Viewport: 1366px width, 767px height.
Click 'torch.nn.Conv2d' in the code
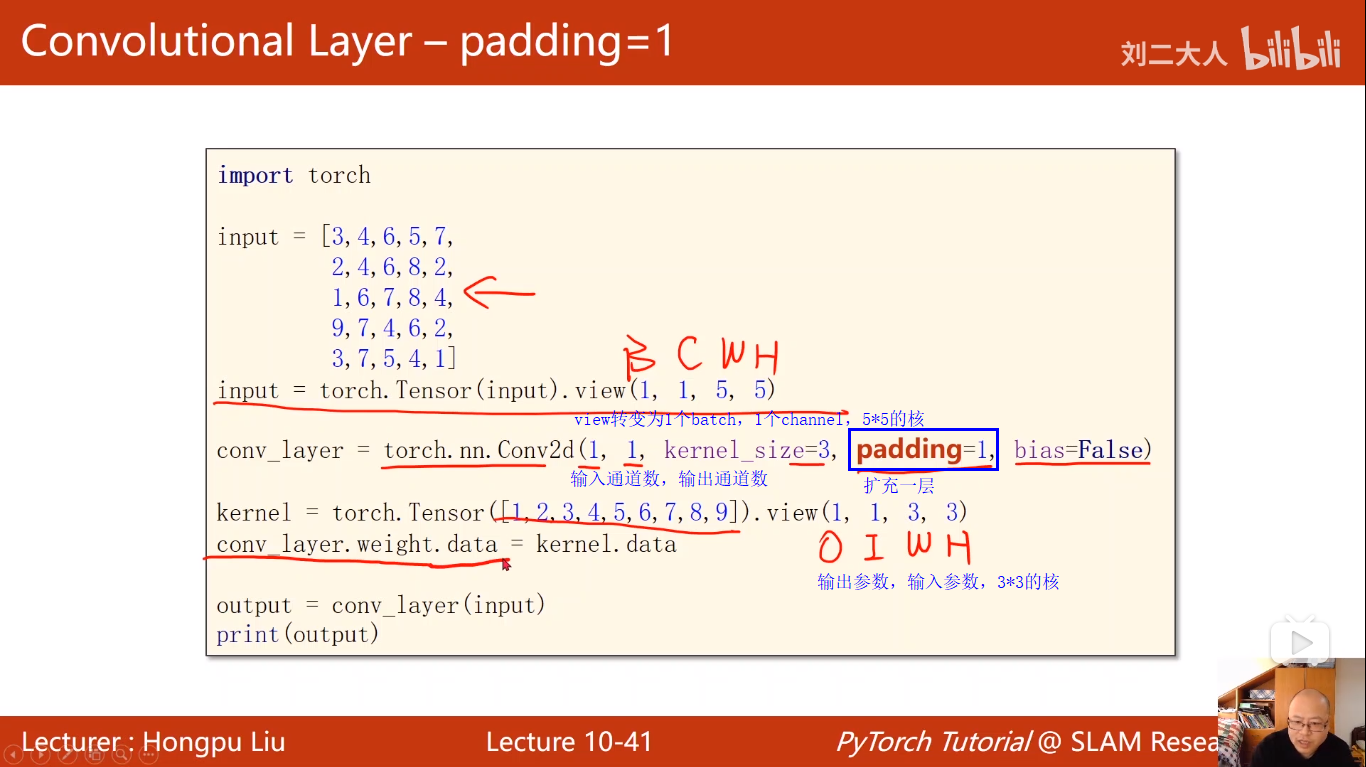click(x=480, y=451)
